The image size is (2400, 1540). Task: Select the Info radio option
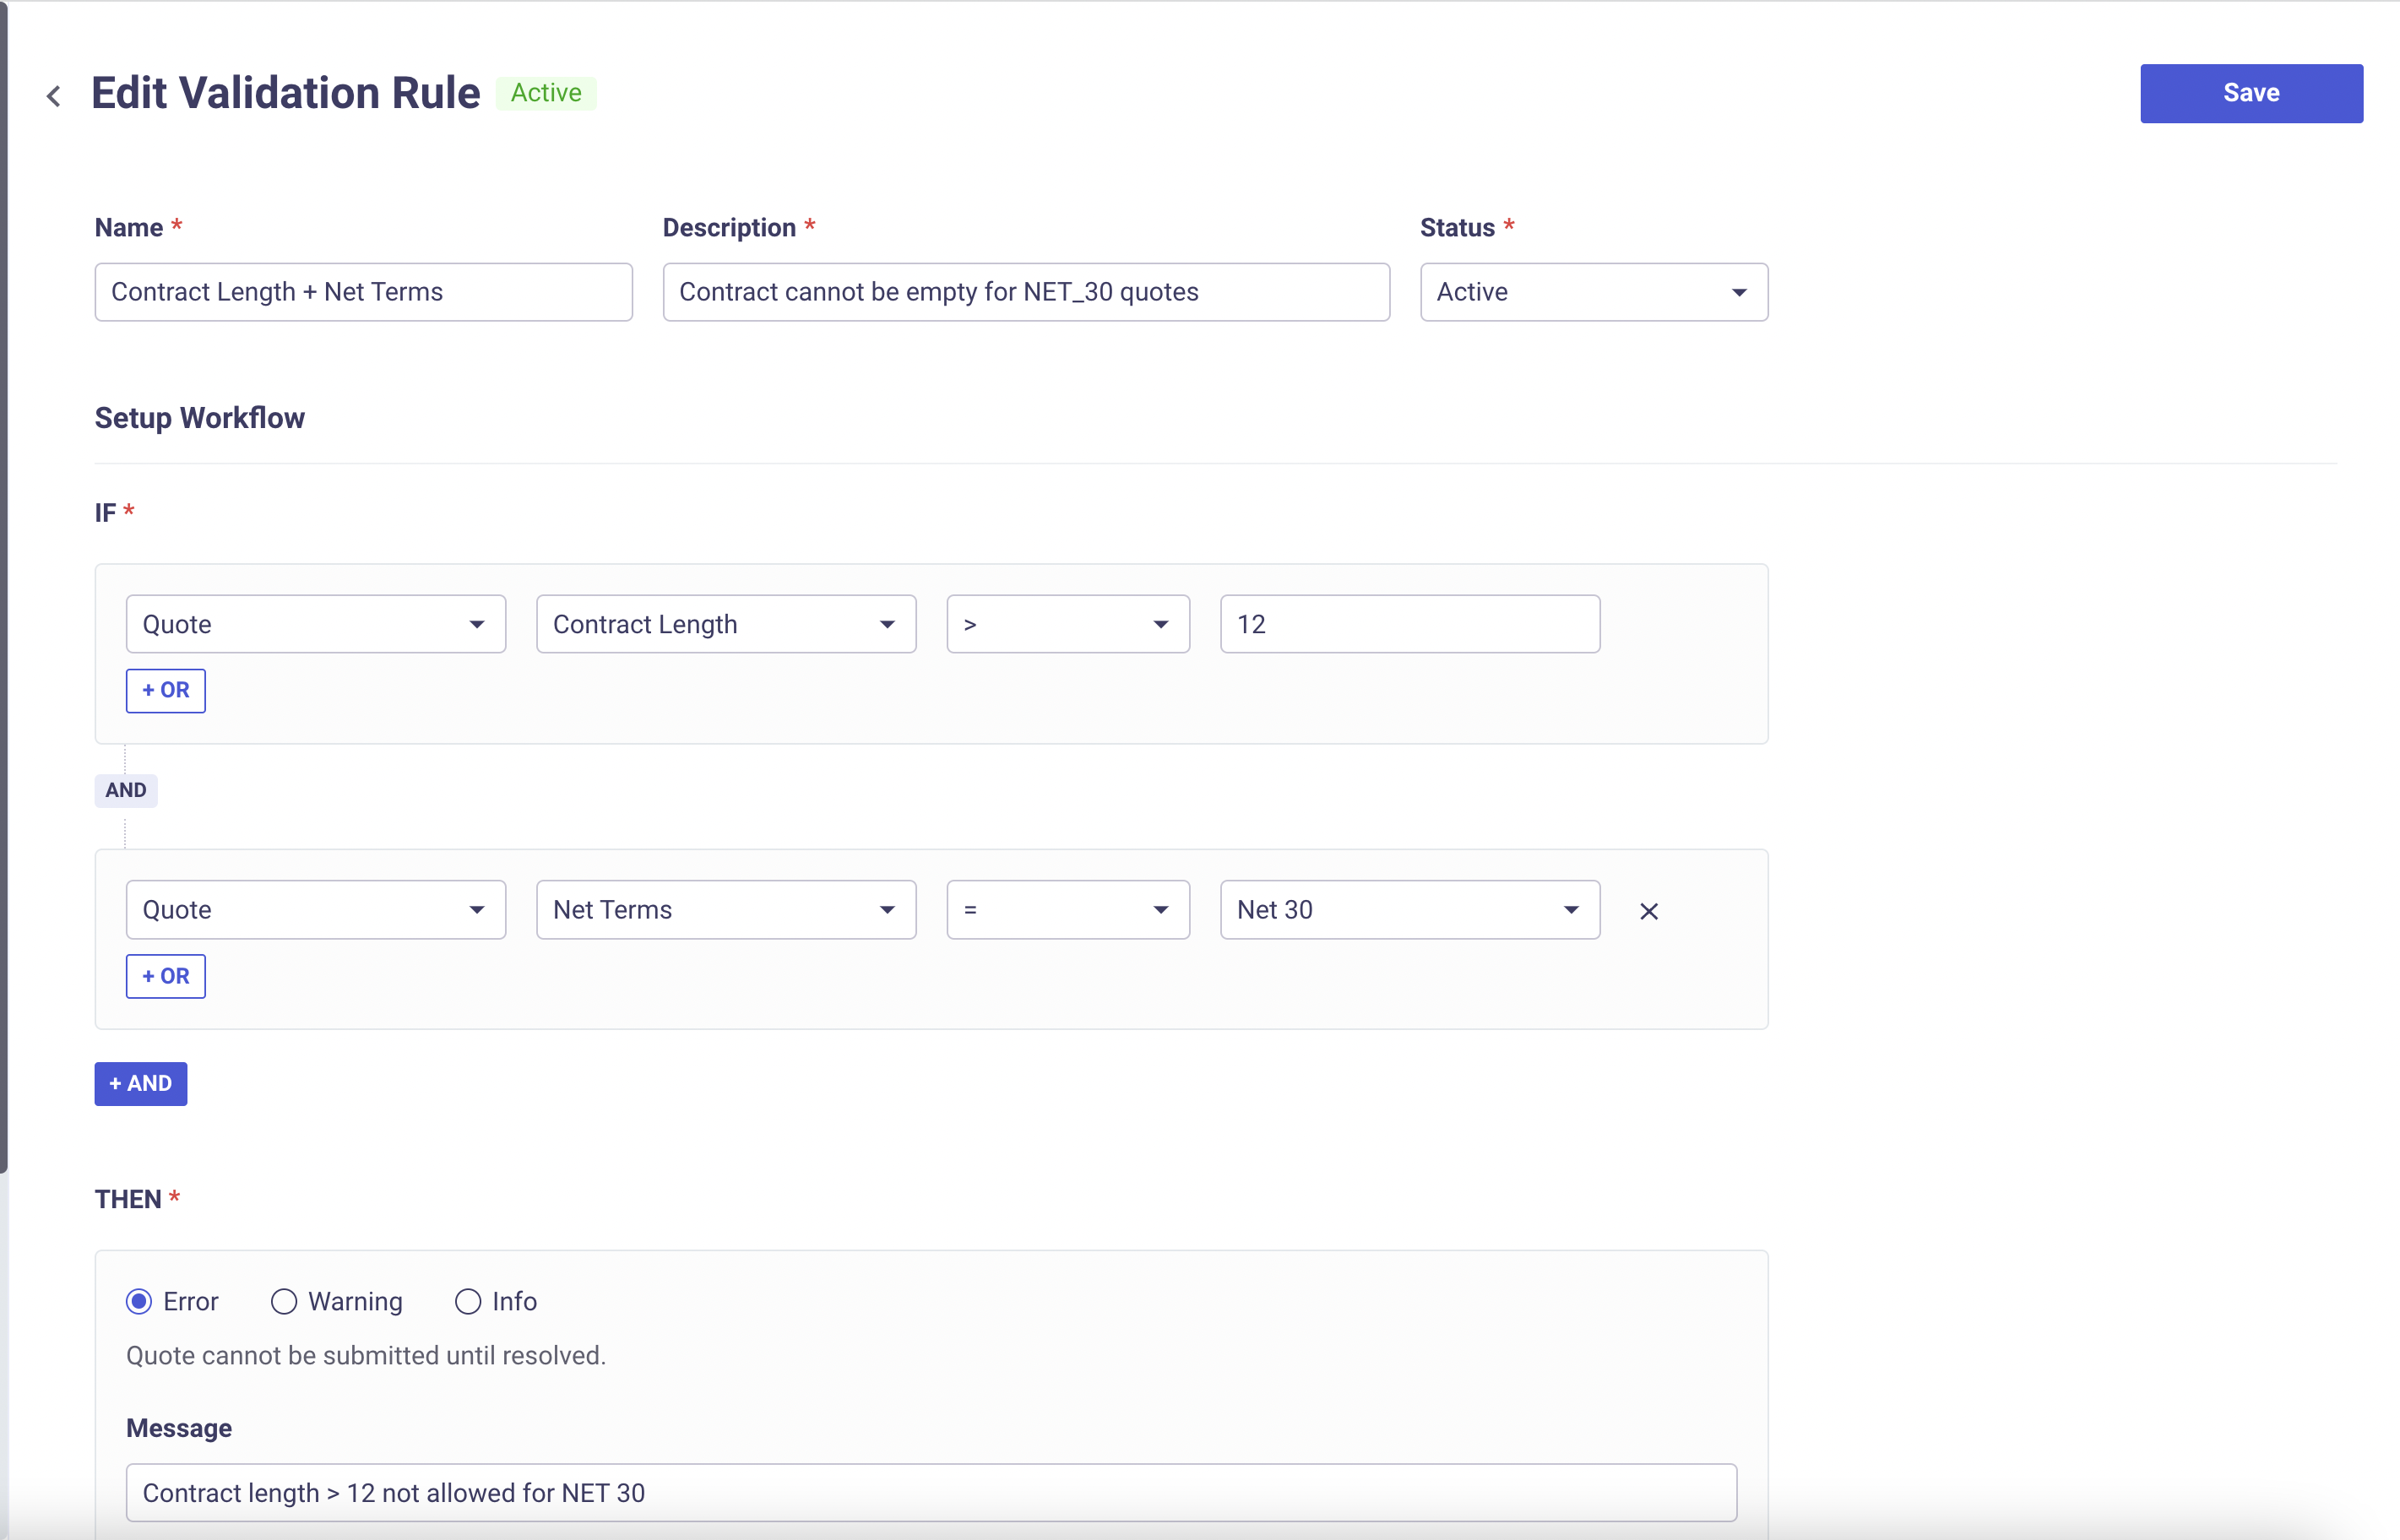468,1301
